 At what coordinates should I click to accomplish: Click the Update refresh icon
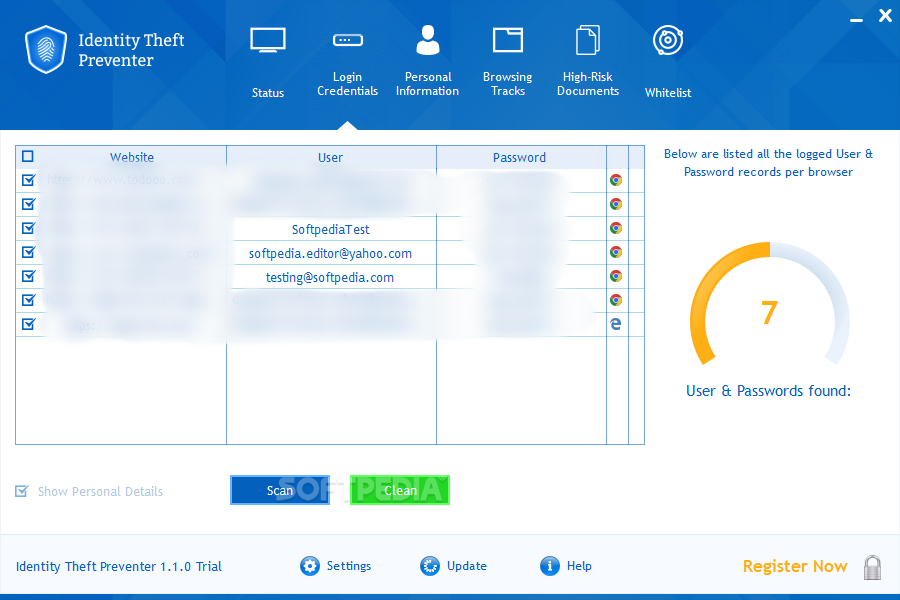(429, 566)
